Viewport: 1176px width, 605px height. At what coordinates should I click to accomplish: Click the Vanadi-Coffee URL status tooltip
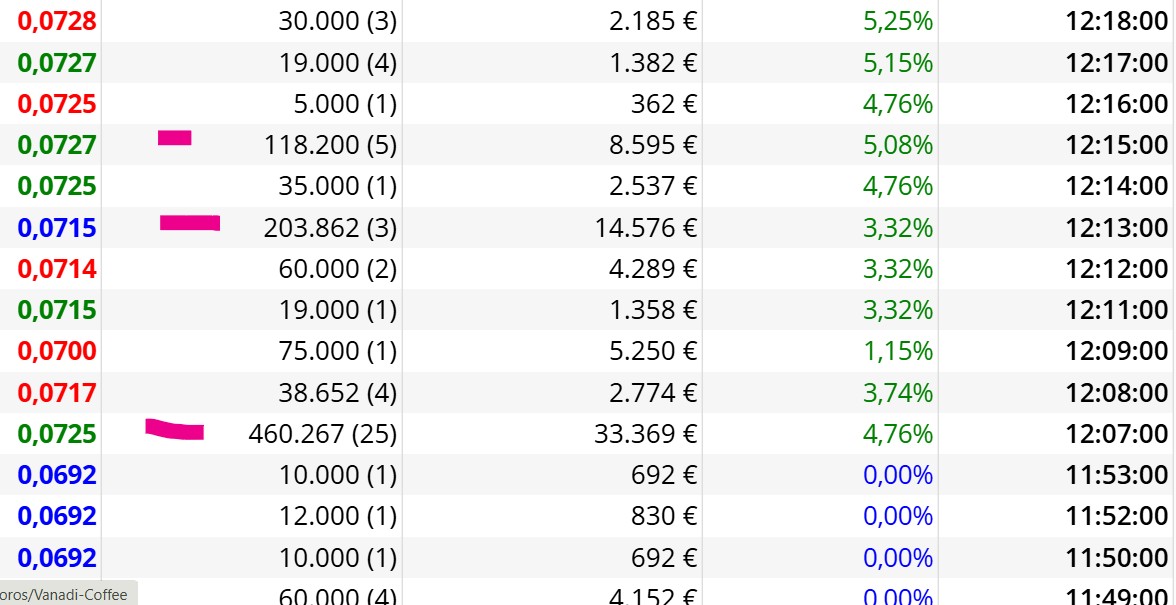(68, 593)
